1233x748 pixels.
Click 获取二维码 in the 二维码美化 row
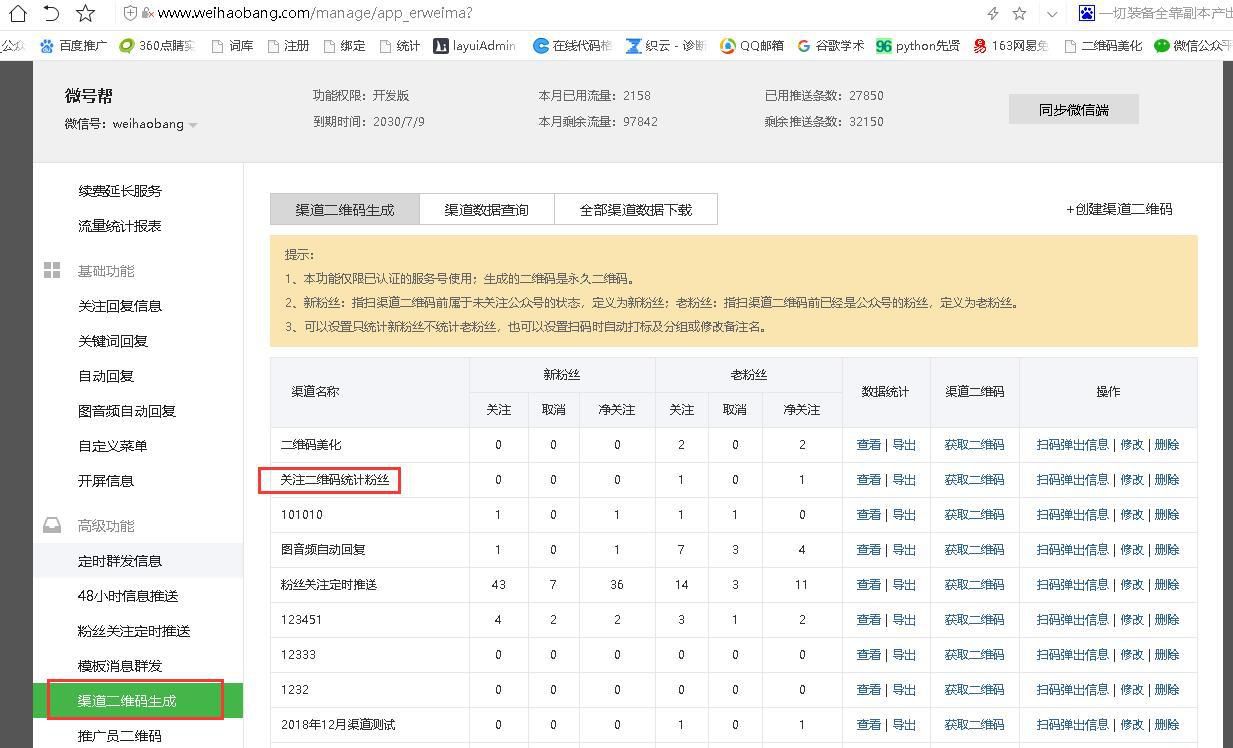[x=974, y=444]
